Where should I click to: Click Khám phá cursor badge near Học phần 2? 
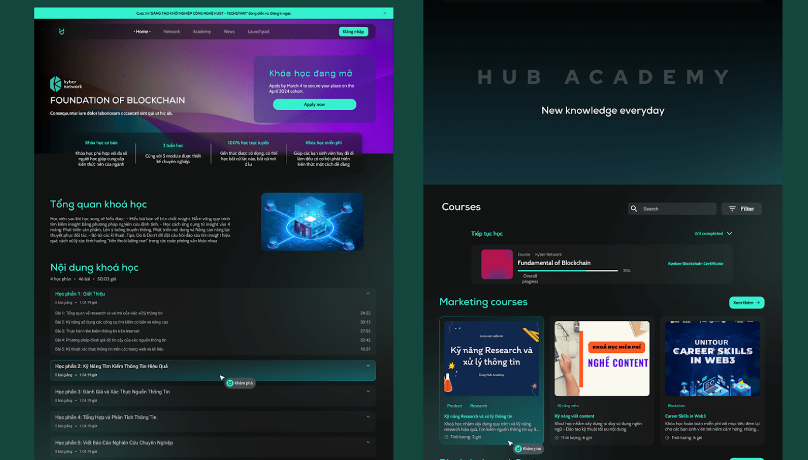coord(240,383)
